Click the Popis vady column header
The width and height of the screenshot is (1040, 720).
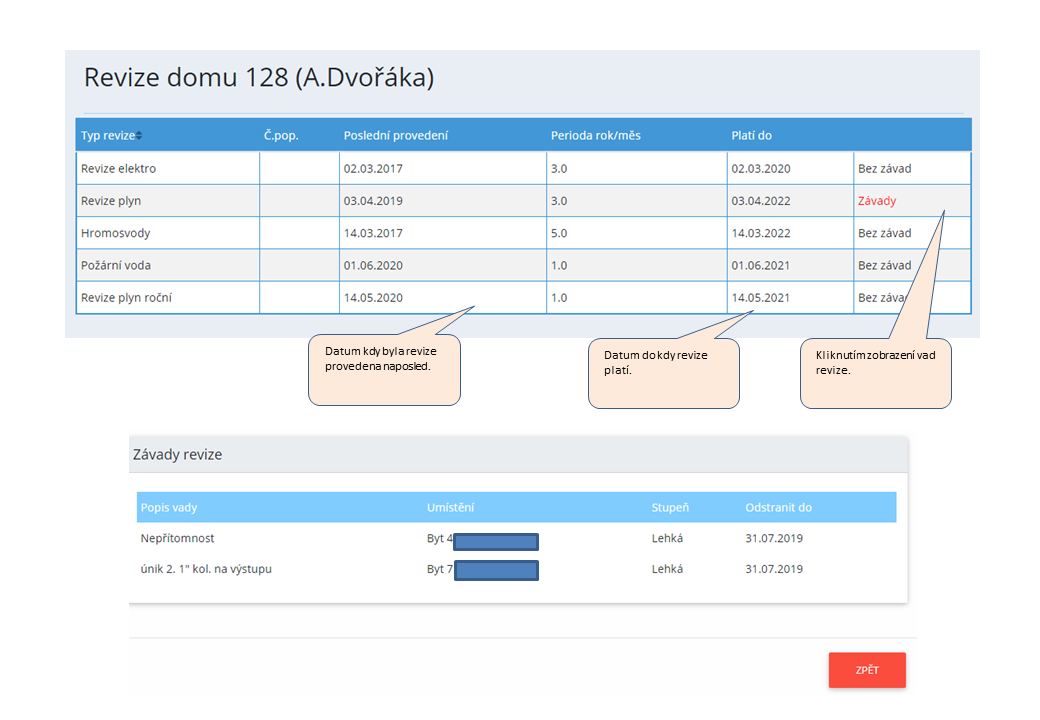coord(170,507)
